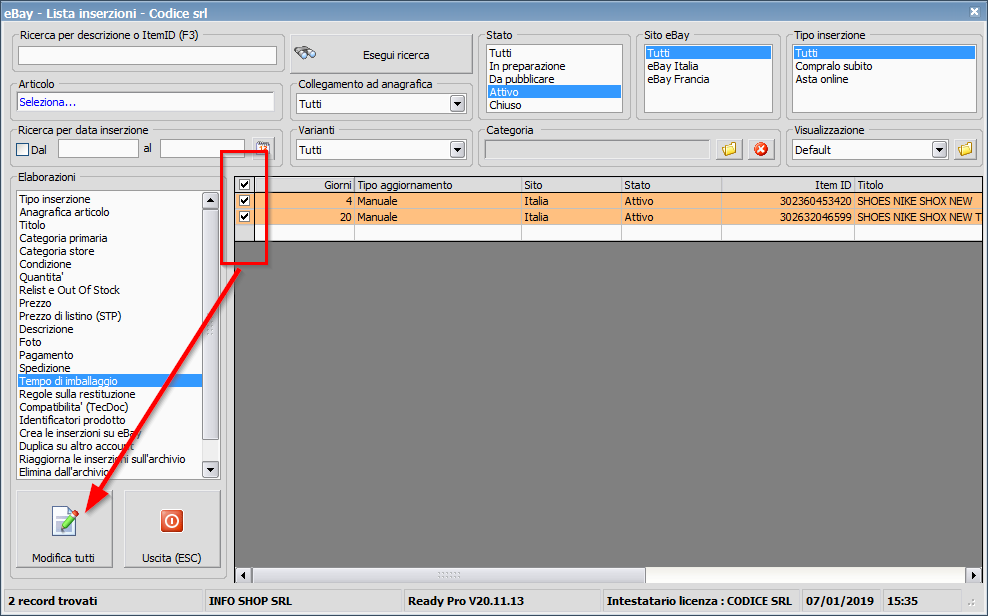The image size is (988, 616).
Task: Select Anagrafica articolo in Elaborazioni
Action: click(110, 212)
